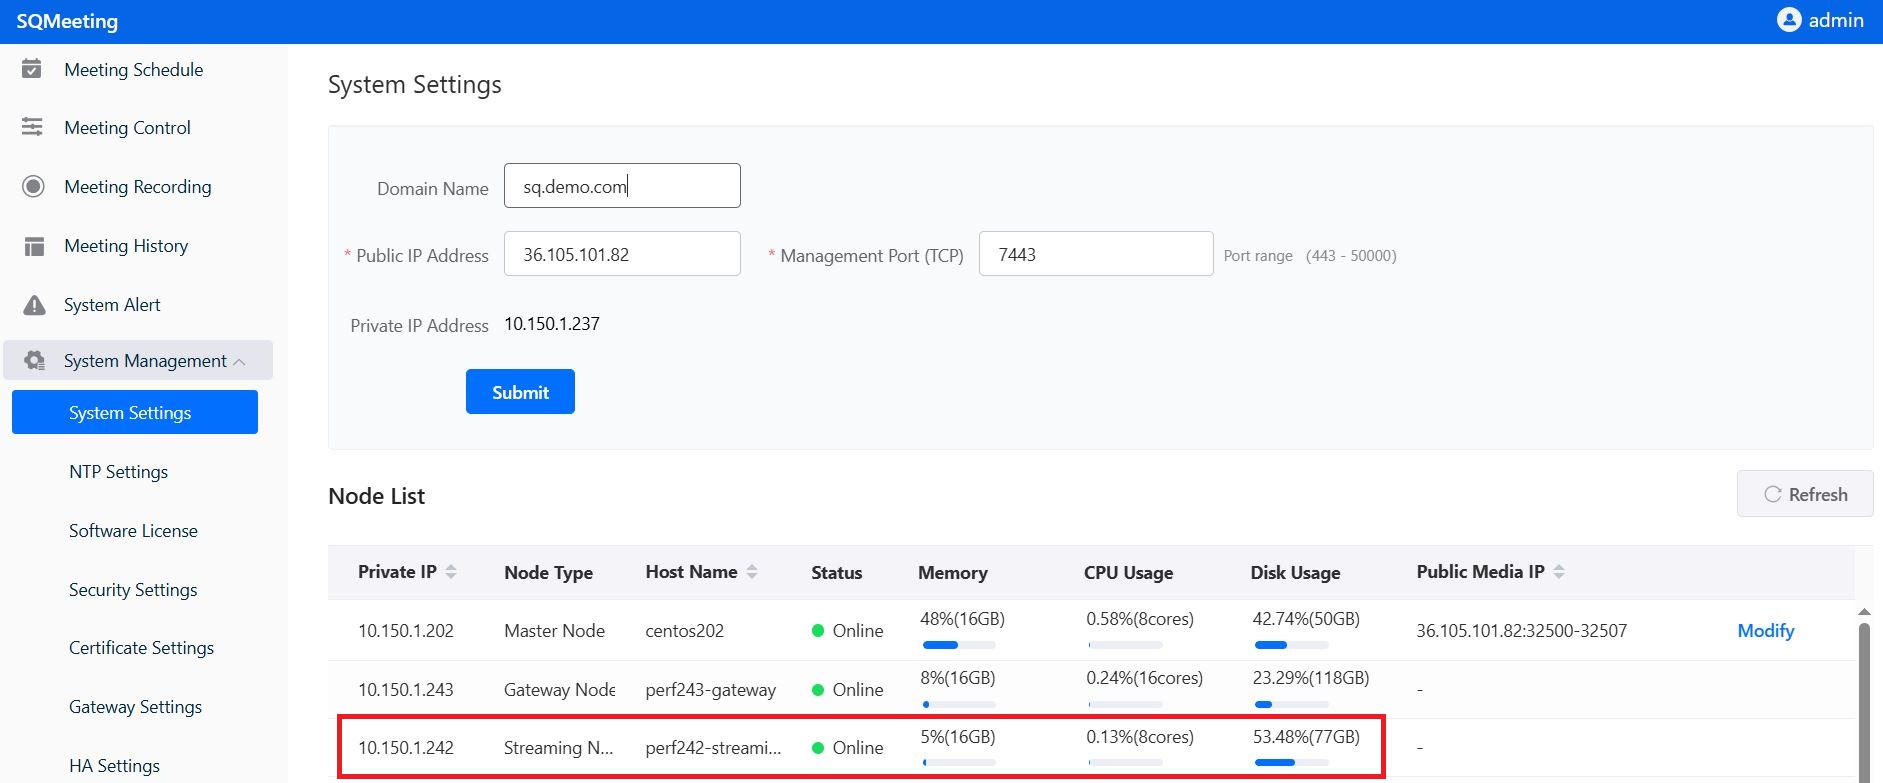This screenshot has height=783, width=1883.
Task: Click the Master Node type cell
Action: (554, 630)
